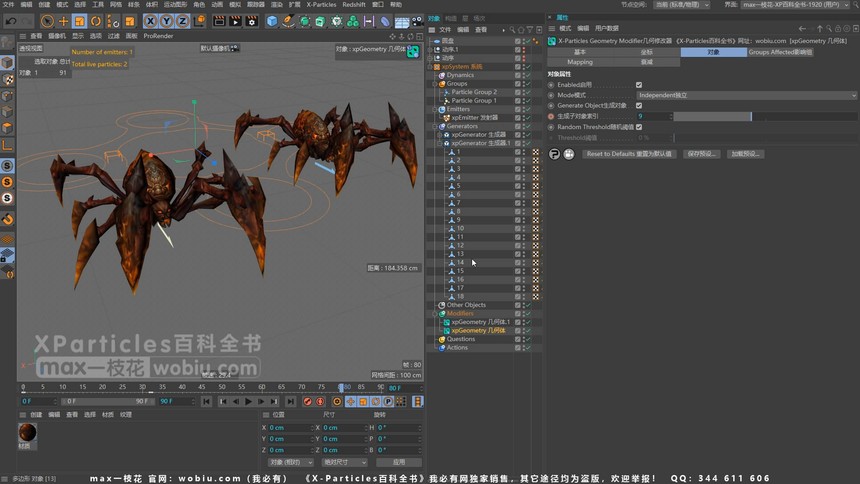
Task: Click the coordinate system icon
Action: [200, 21]
